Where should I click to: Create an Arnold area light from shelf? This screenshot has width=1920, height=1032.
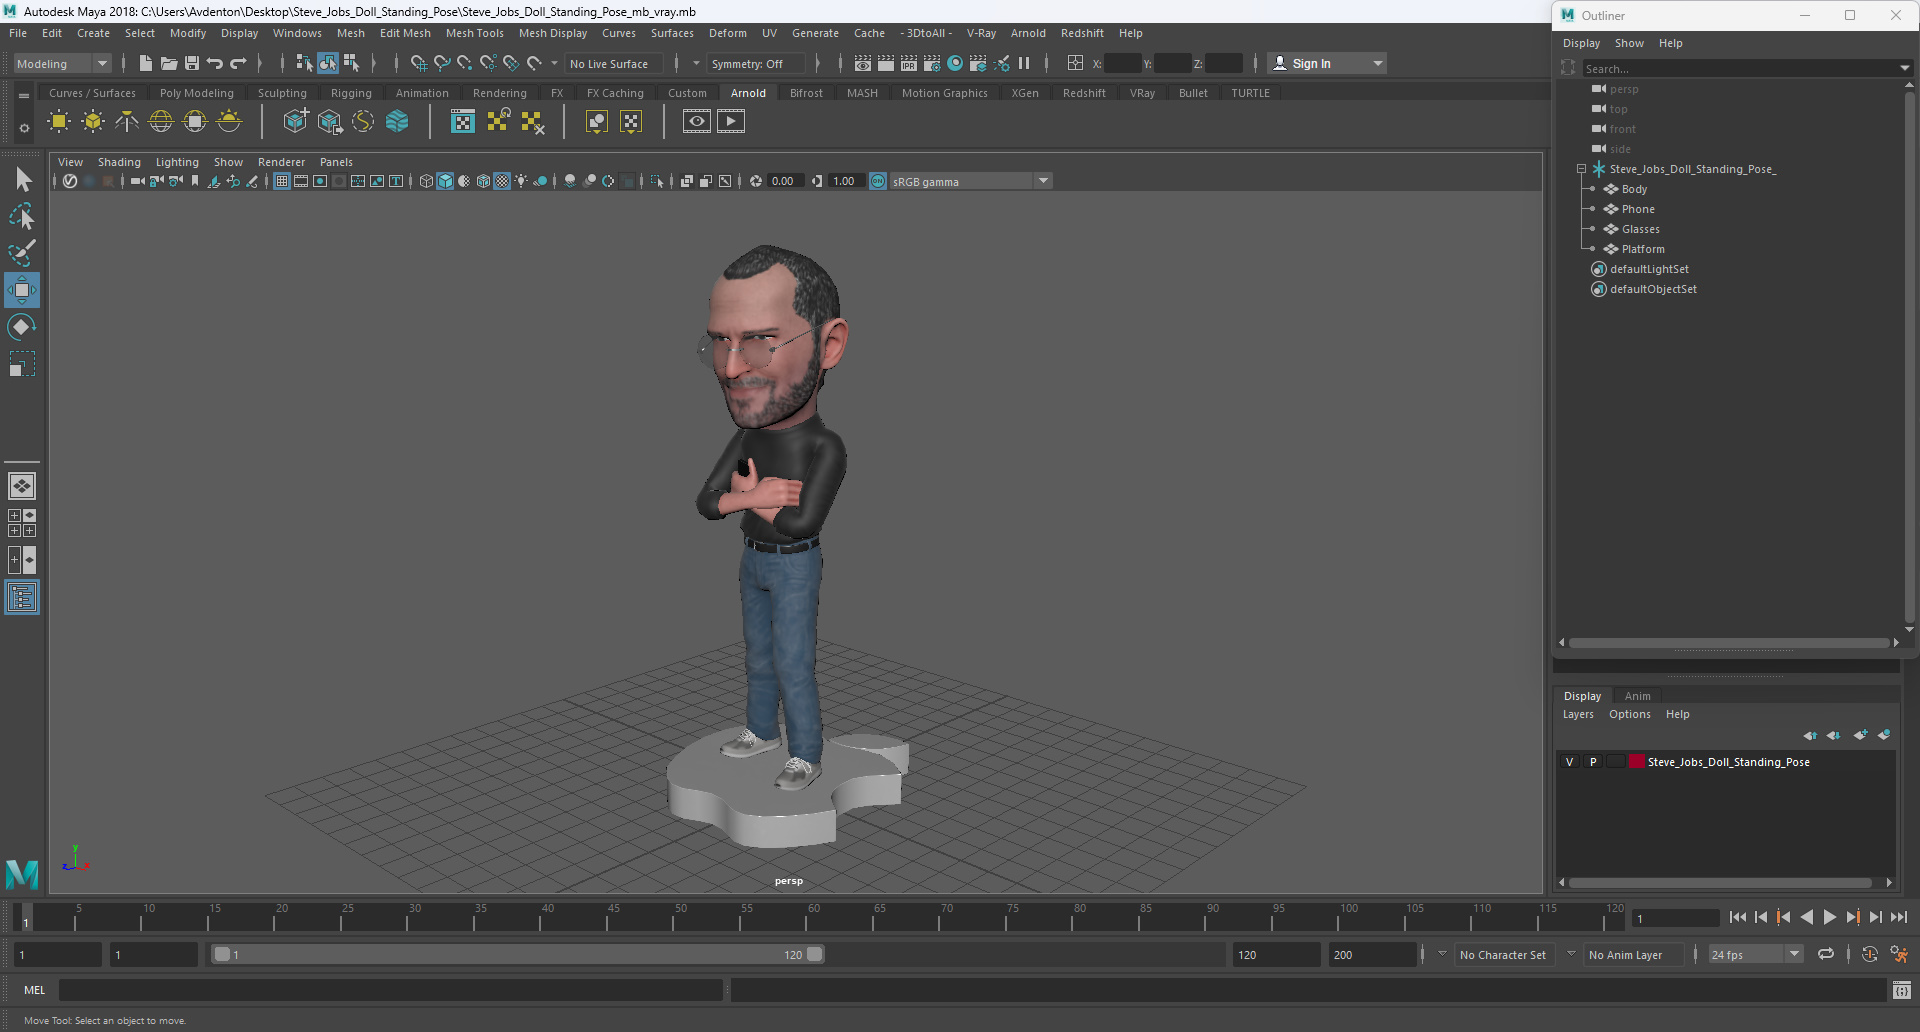click(x=59, y=122)
